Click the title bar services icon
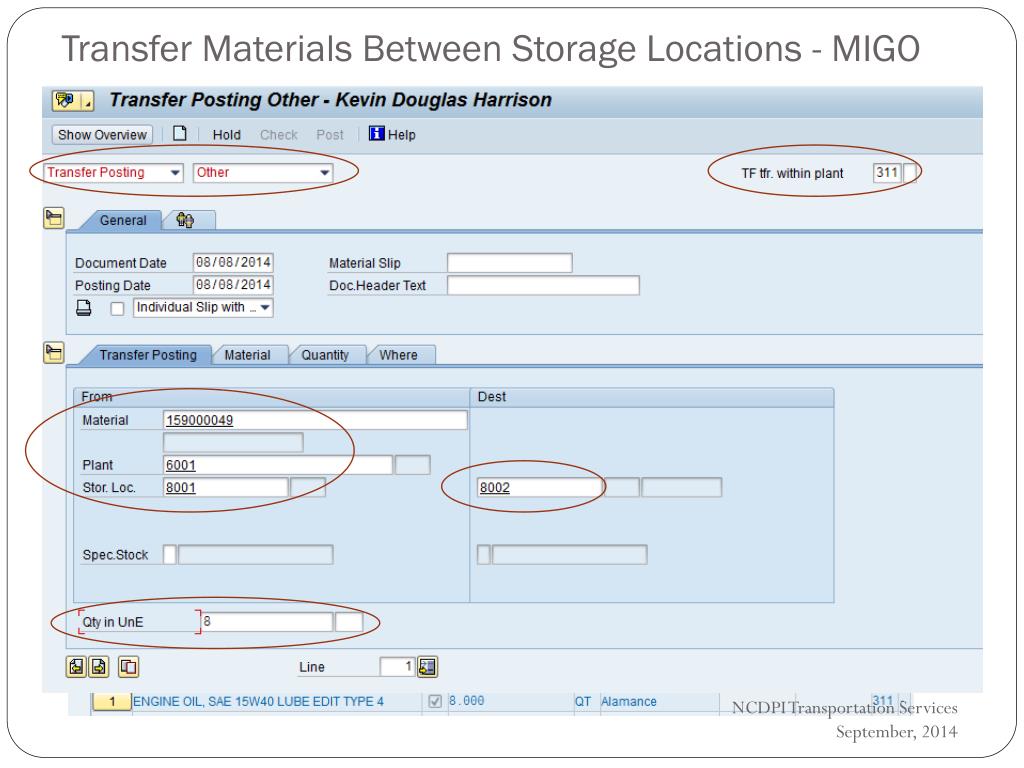The image size is (1024, 768). click(72, 101)
